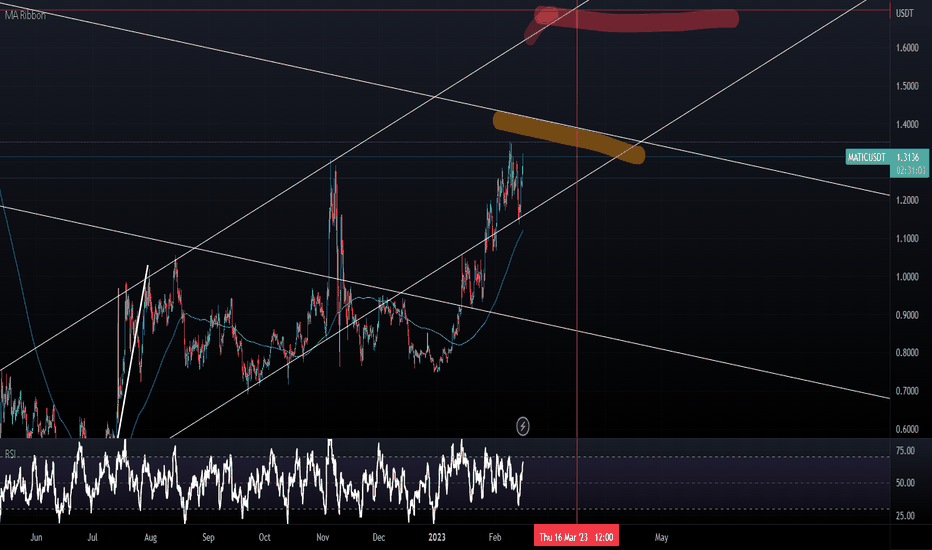Select the orange highlighted resistance zone drawing
This screenshot has width=932, height=550.
569,137
